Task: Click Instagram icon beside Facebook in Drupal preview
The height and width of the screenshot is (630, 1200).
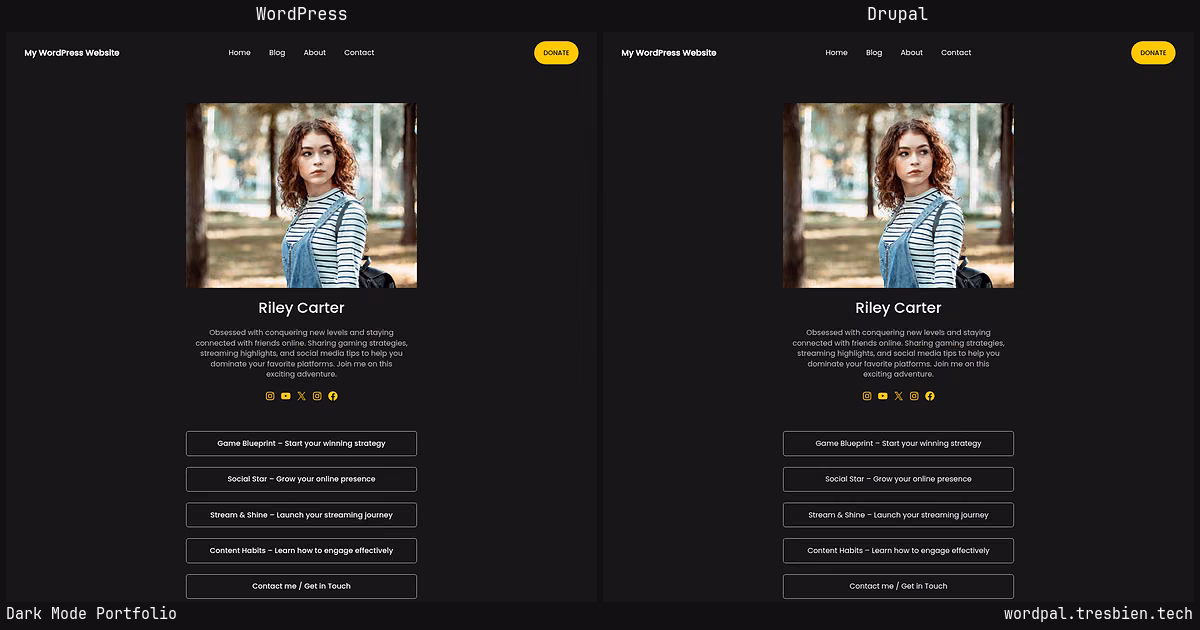Action: click(914, 396)
